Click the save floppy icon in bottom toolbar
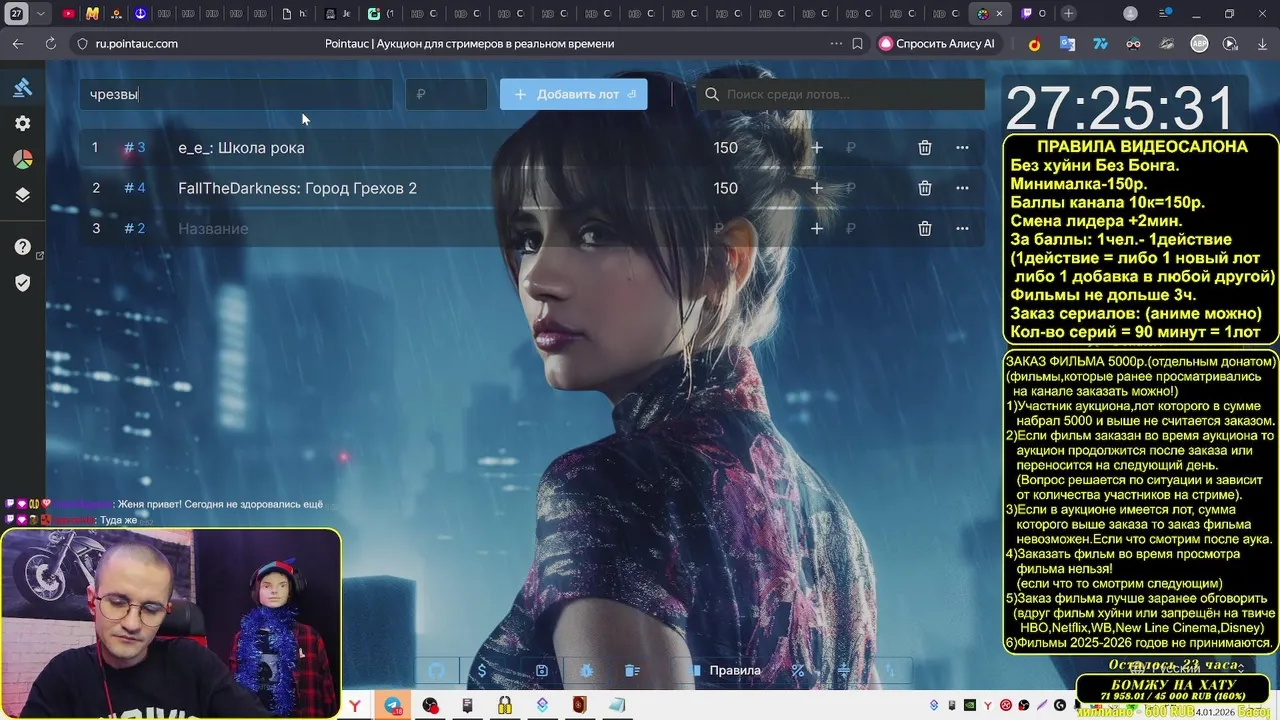 tap(541, 670)
